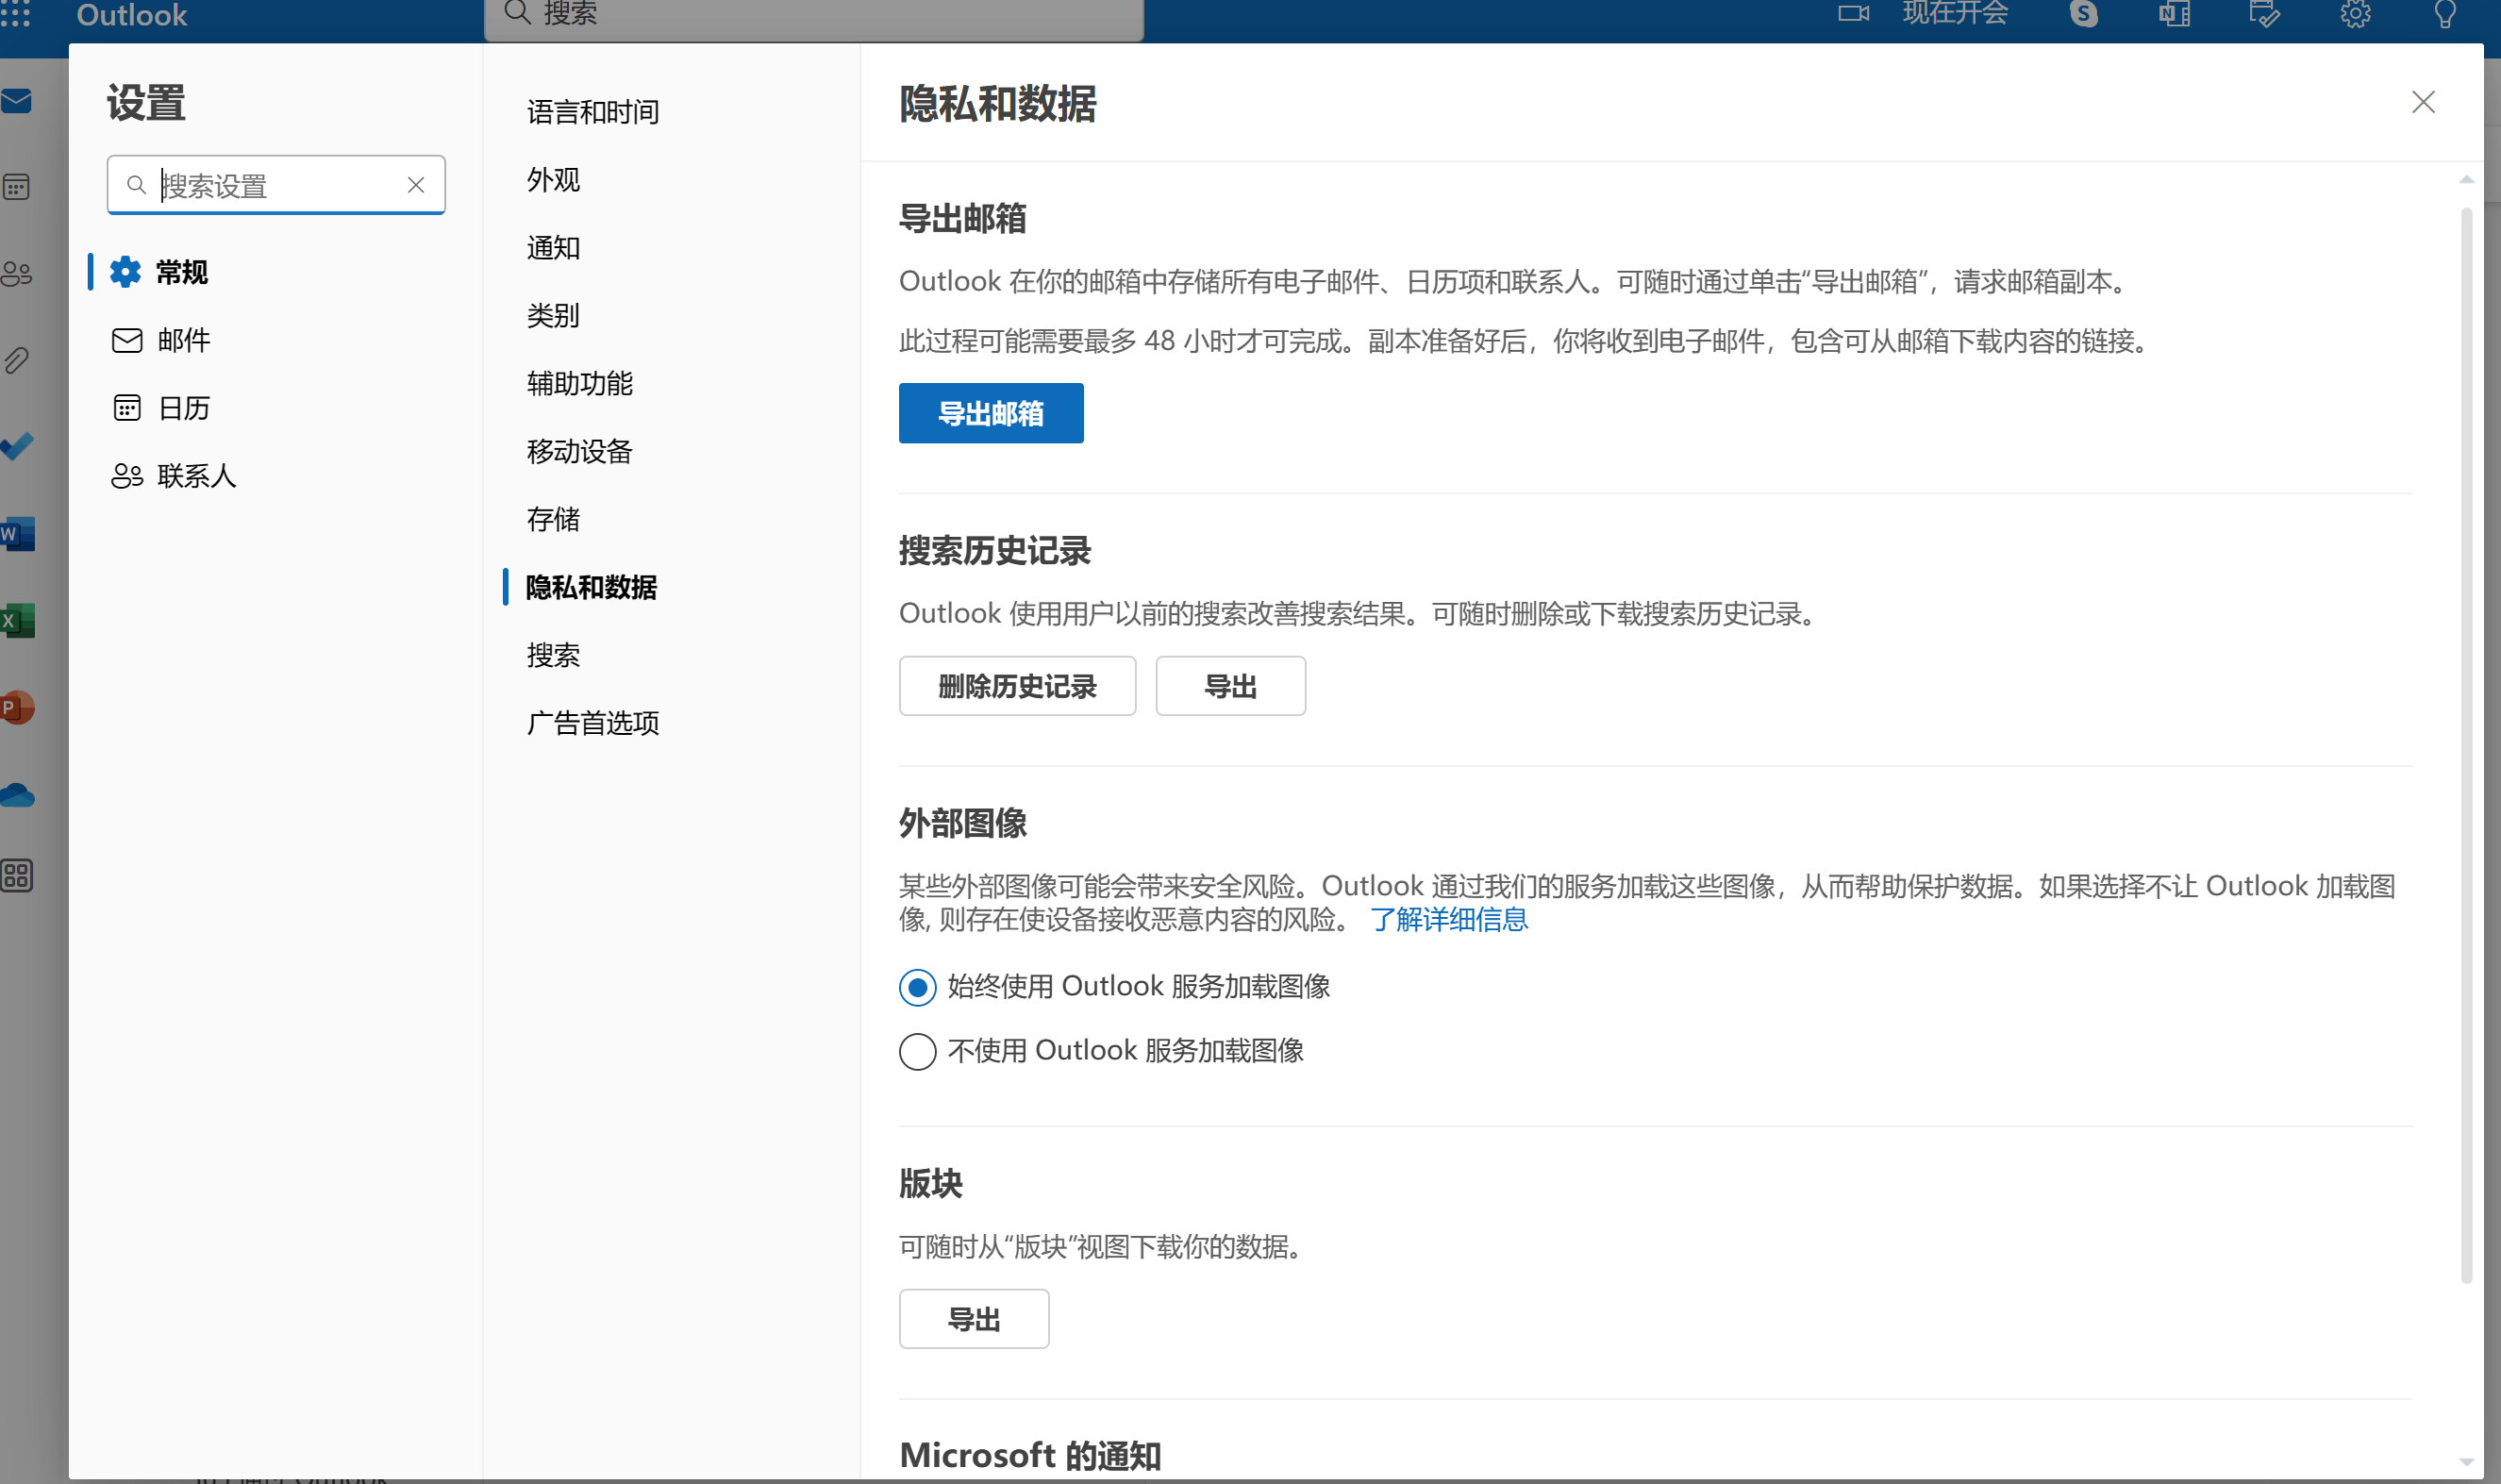Open OneDrive cloud icon in sidebar
The image size is (2501, 1484).
click(x=18, y=796)
